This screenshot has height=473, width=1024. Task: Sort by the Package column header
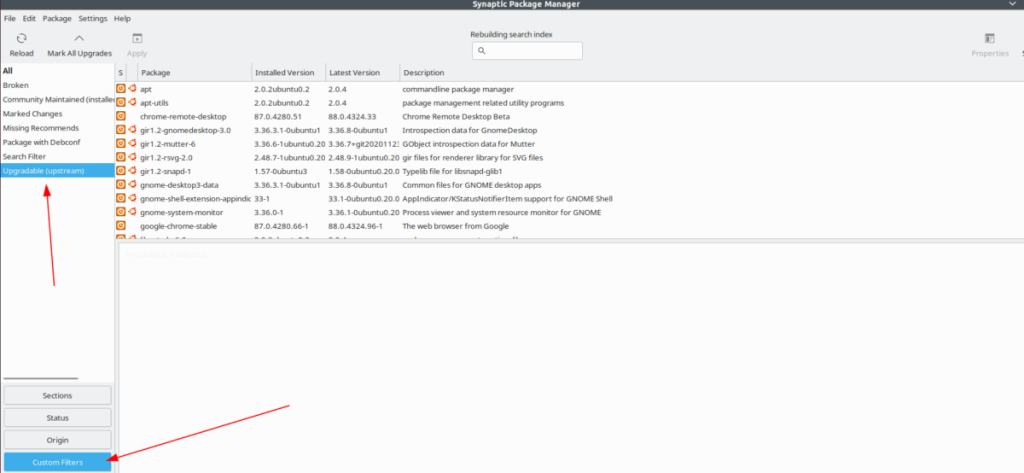click(x=193, y=72)
